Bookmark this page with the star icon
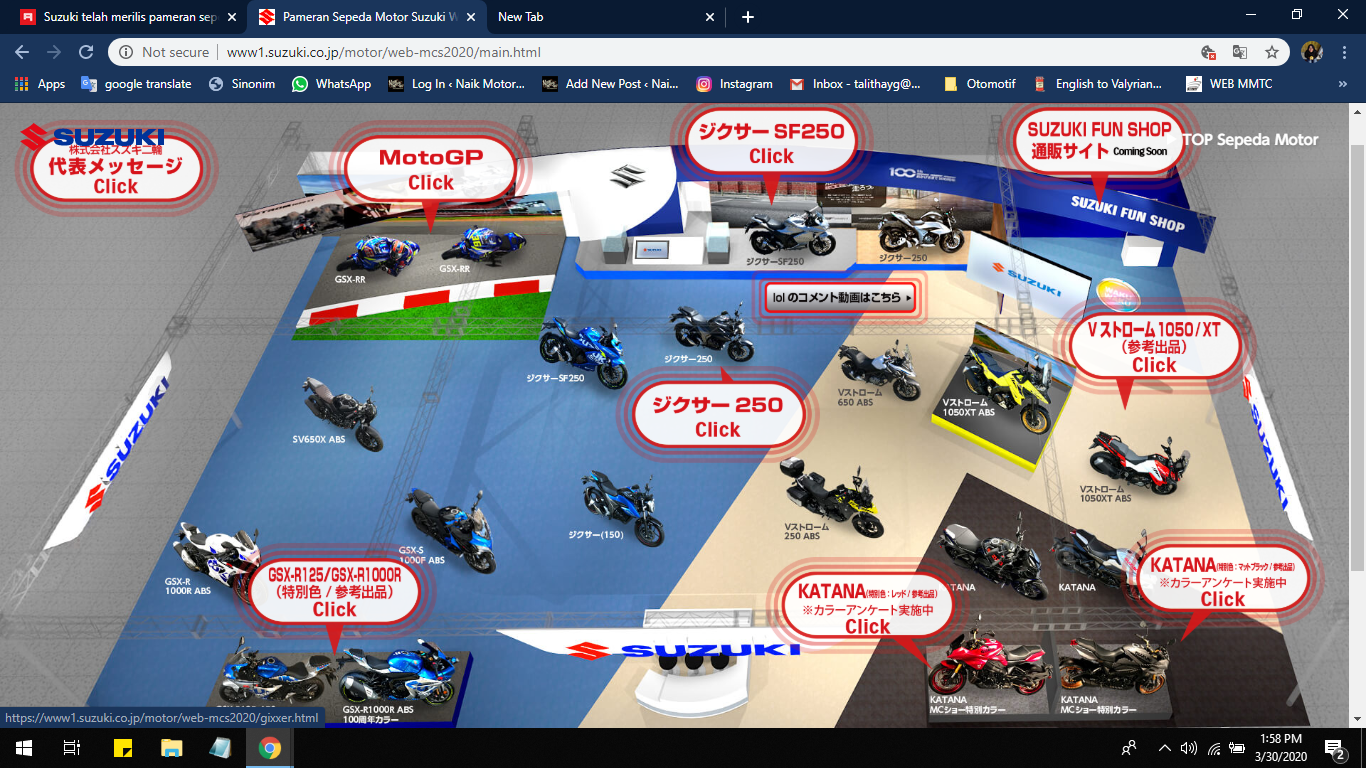 pyautogui.click(x=1271, y=52)
